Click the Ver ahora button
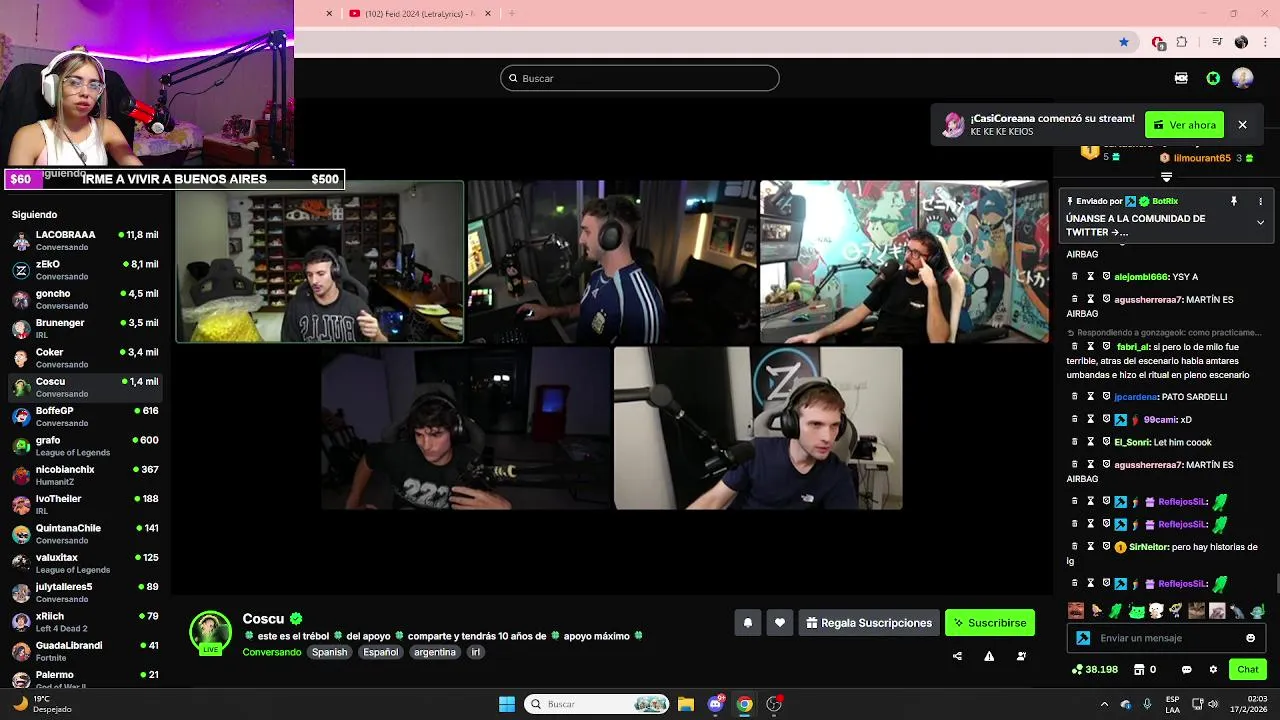The width and height of the screenshot is (1280, 720). pos(1185,125)
